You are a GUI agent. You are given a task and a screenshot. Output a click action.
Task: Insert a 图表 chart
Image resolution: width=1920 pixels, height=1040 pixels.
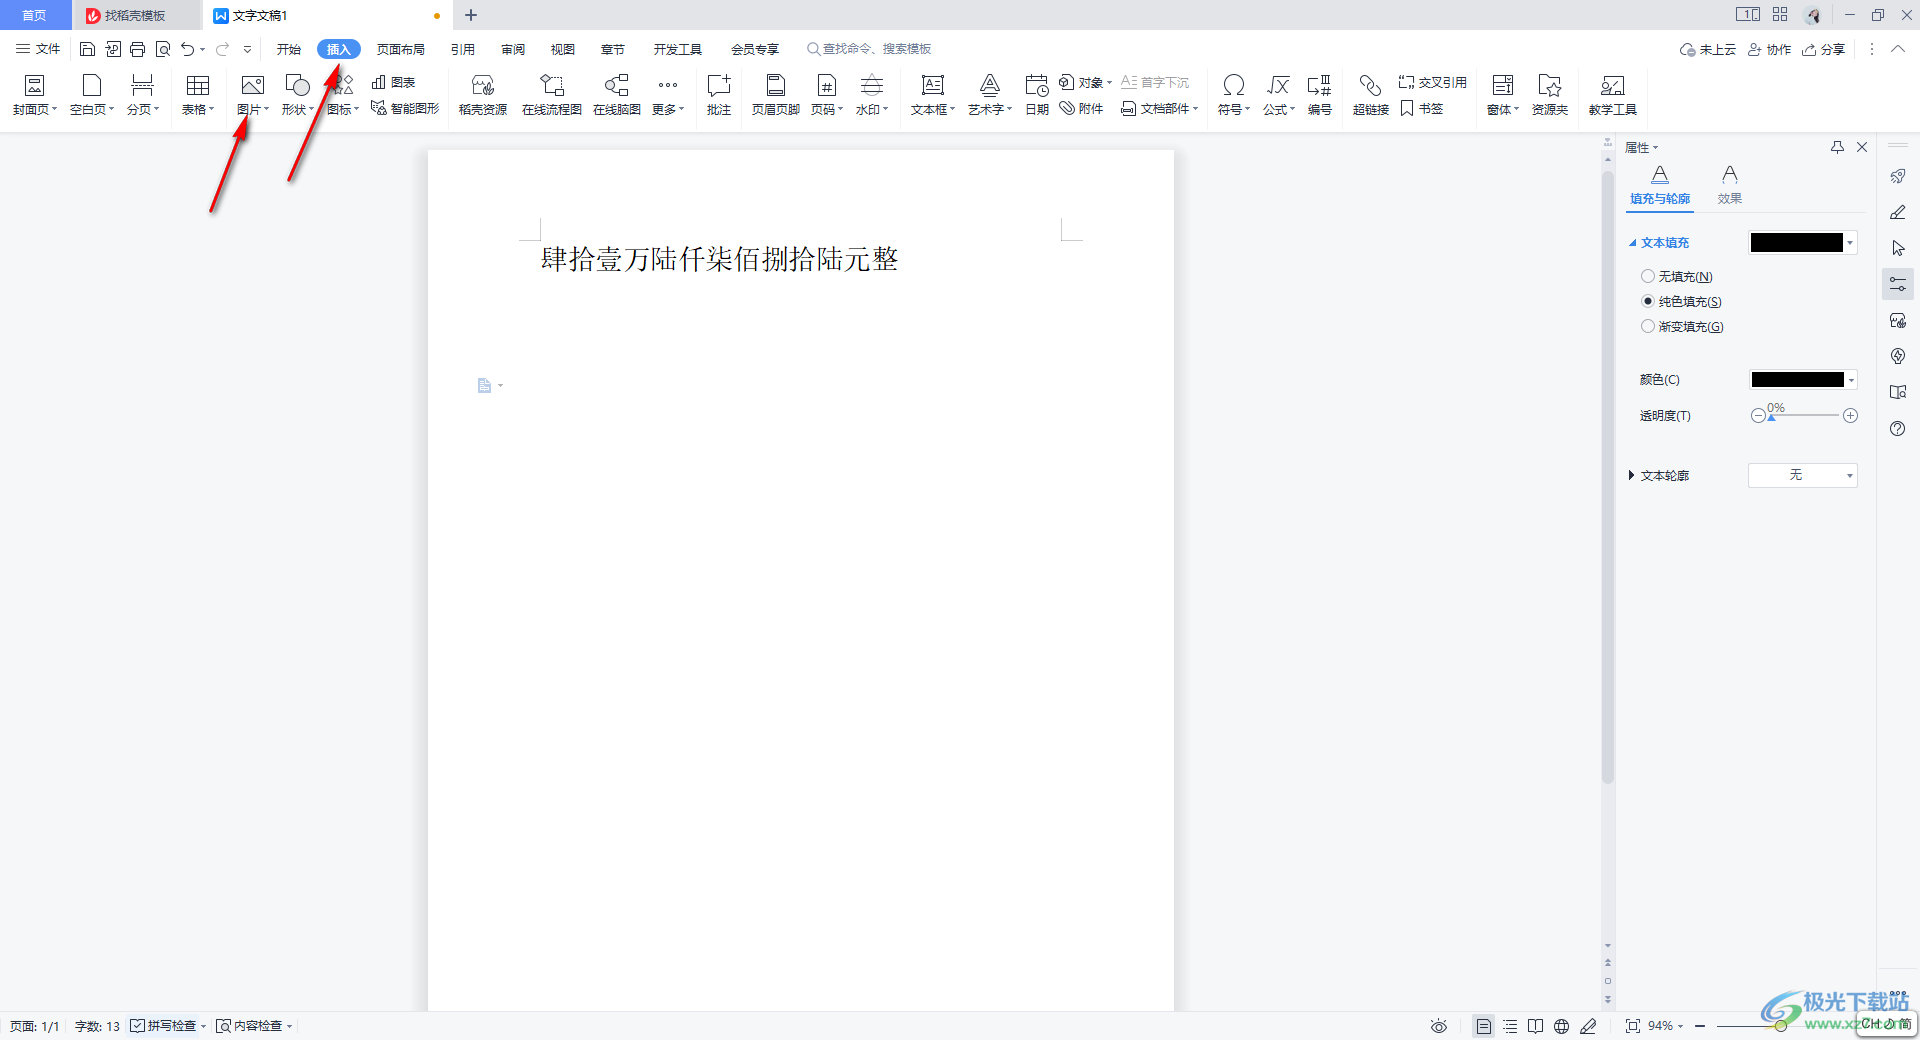tap(393, 82)
